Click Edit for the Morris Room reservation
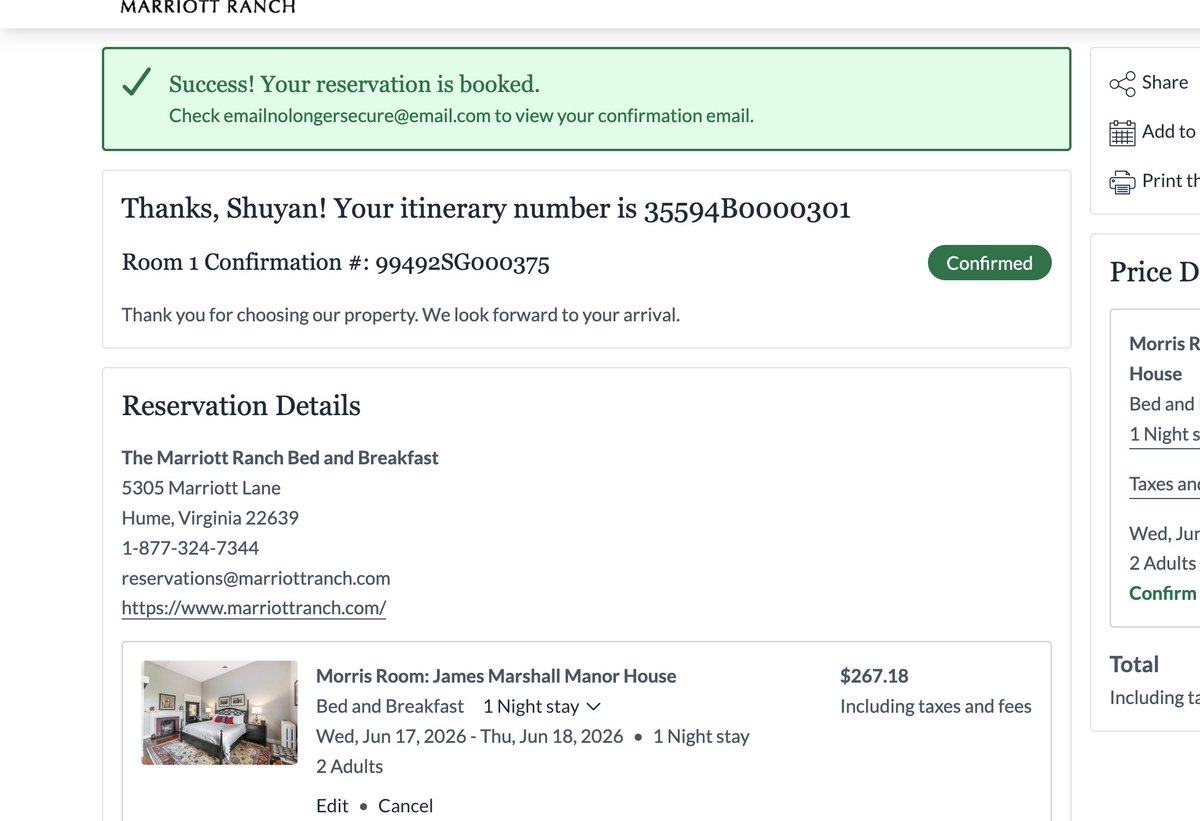Viewport: 1200px width, 821px height. point(332,806)
